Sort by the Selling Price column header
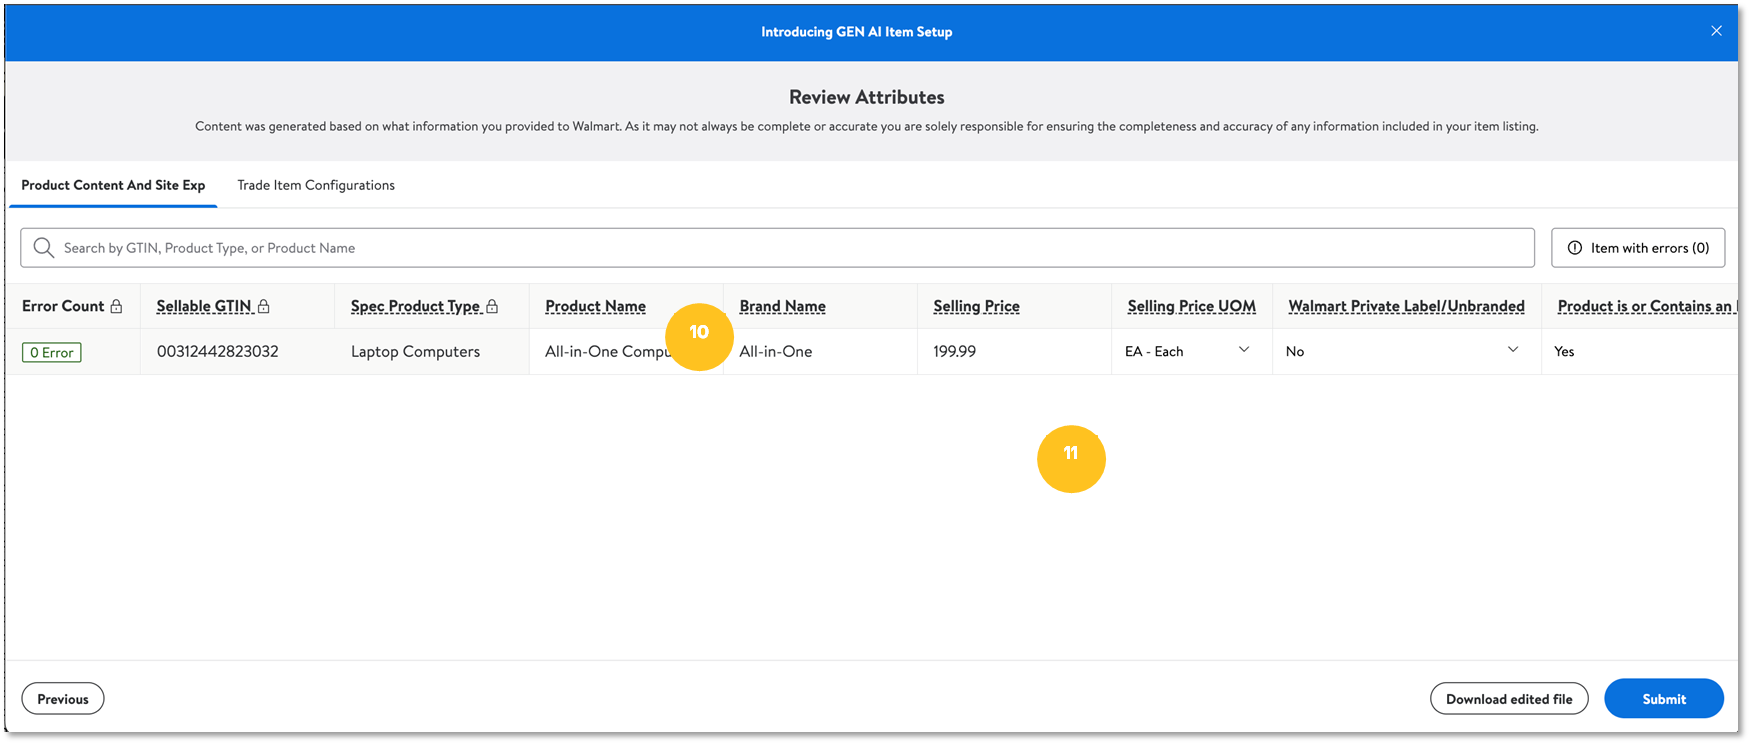This screenshot has width=1751, height=745. pos(976,306)
